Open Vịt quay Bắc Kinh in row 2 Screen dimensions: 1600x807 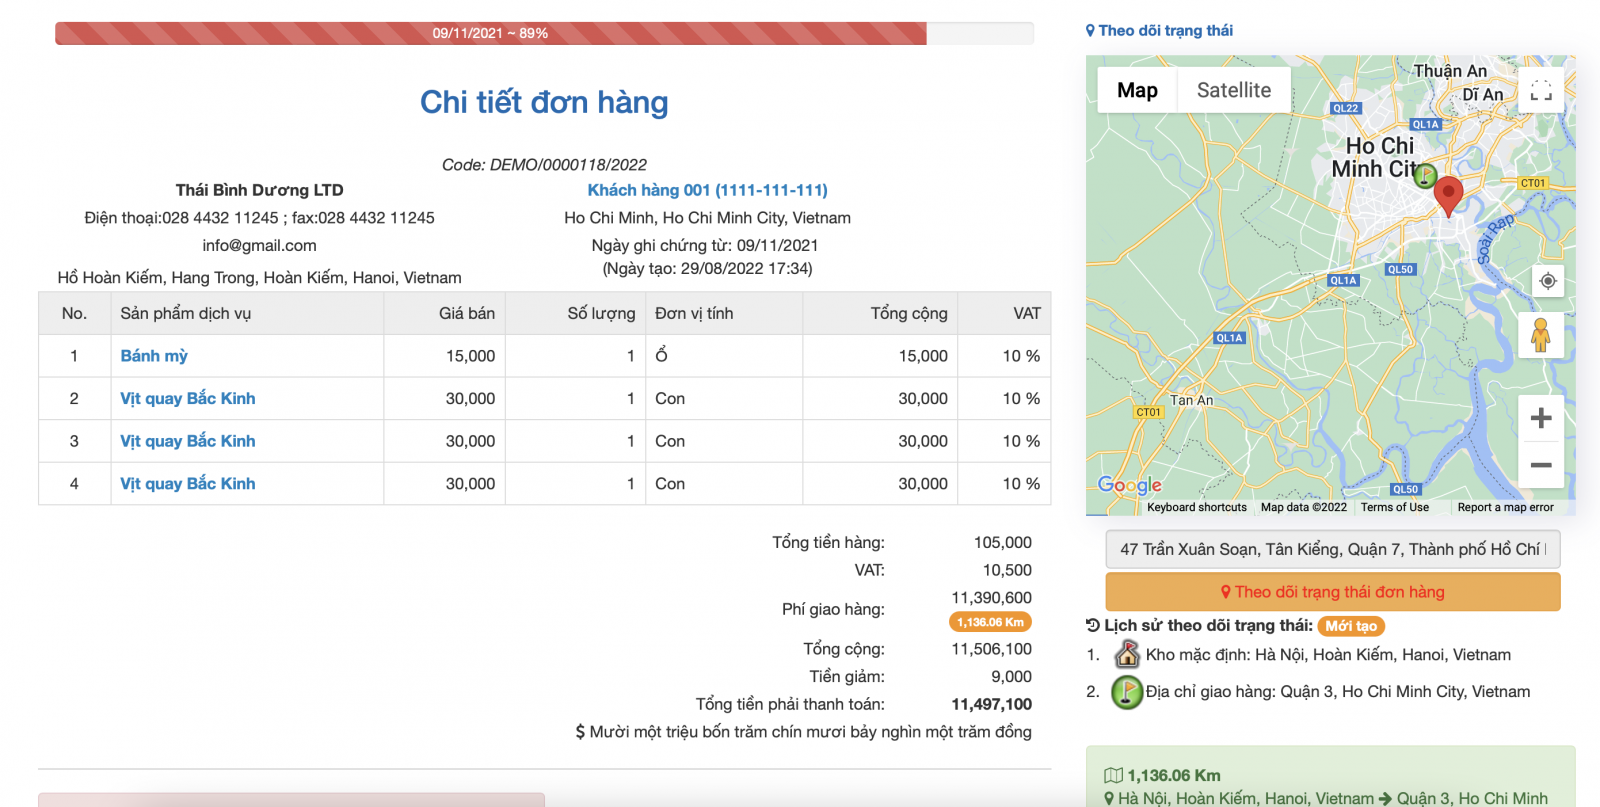tap(188, 399)
